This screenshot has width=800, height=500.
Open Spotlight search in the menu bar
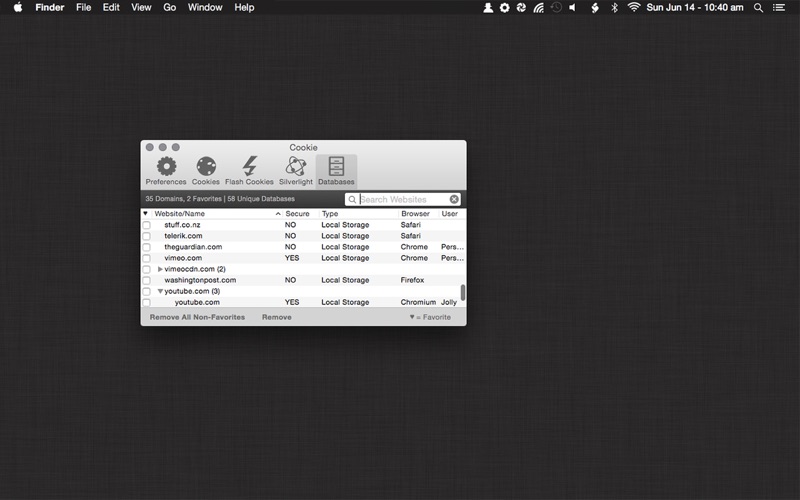[758, 8]
